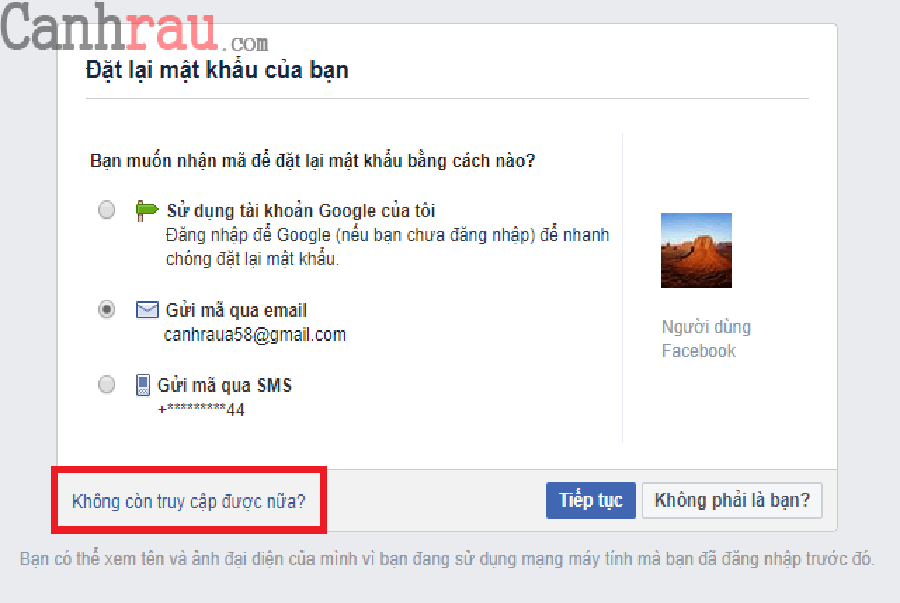The image size is (900, 603).
Task: Click the desert rock profile picture
Action: coord(696,250)
